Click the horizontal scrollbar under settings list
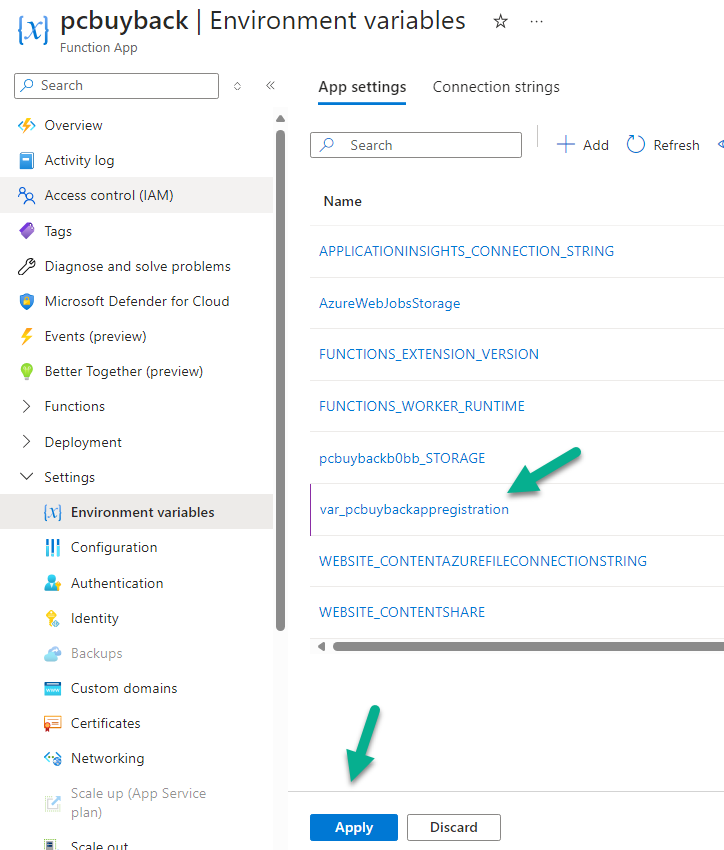724x850 pixels. click(x=528, y=646)
